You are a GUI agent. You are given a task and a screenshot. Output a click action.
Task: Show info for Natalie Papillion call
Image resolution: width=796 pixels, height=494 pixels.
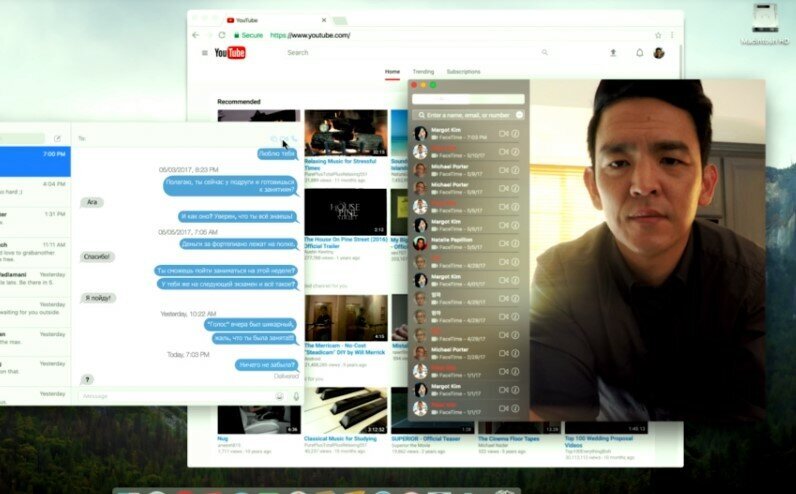click(x=515, y=244)
